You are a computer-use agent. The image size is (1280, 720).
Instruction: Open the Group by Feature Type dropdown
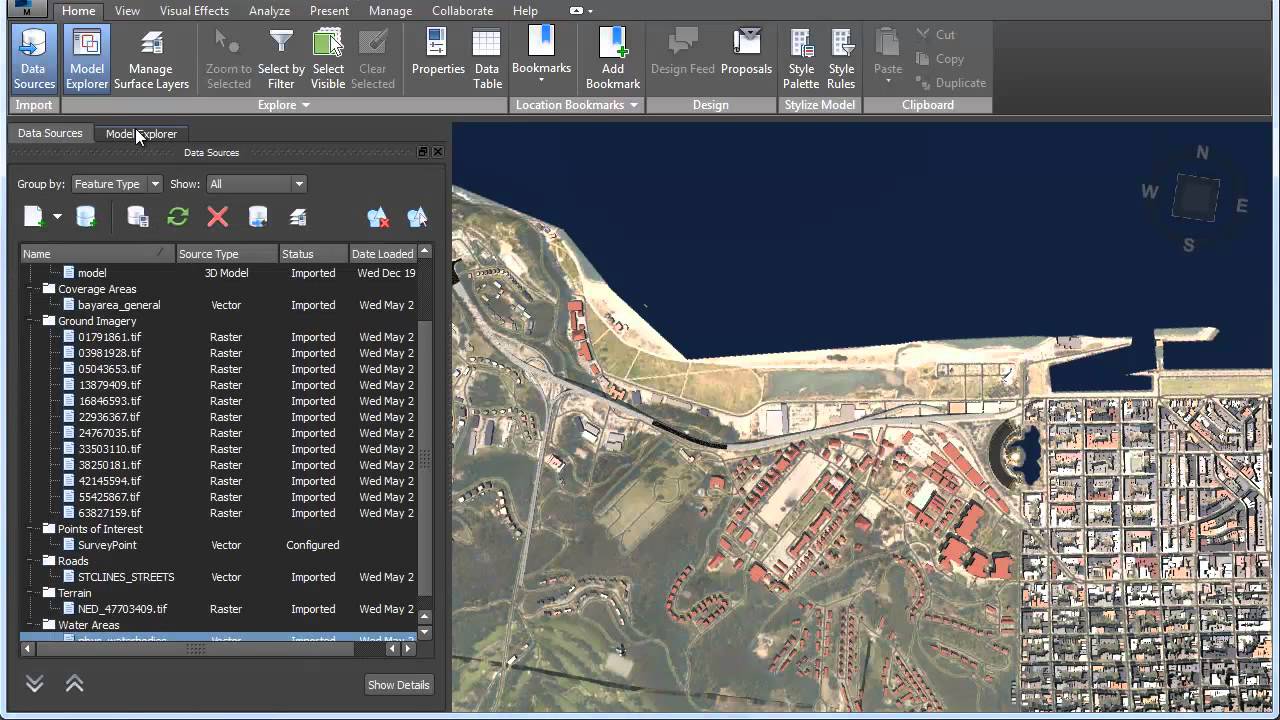point(117,184)
